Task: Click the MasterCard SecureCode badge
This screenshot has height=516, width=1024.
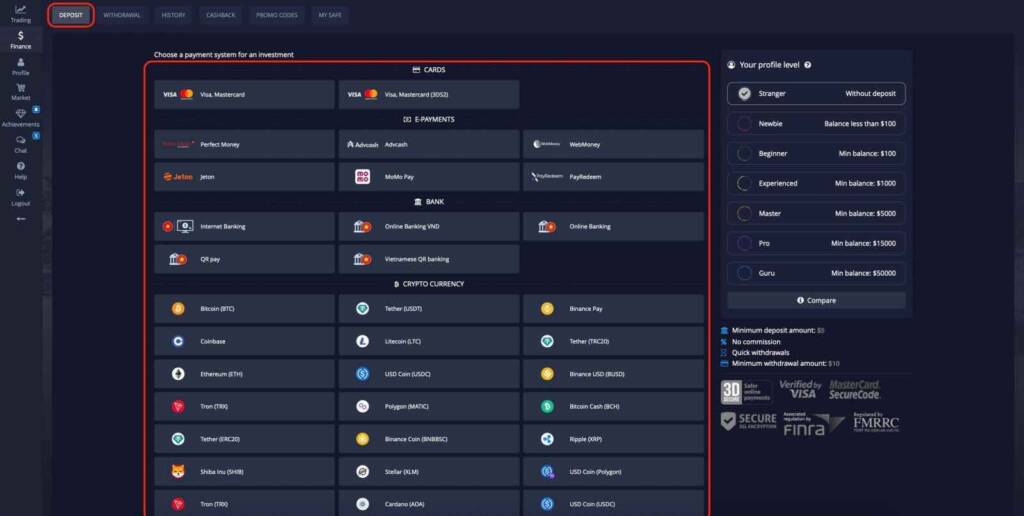Action: click(855, 390)
